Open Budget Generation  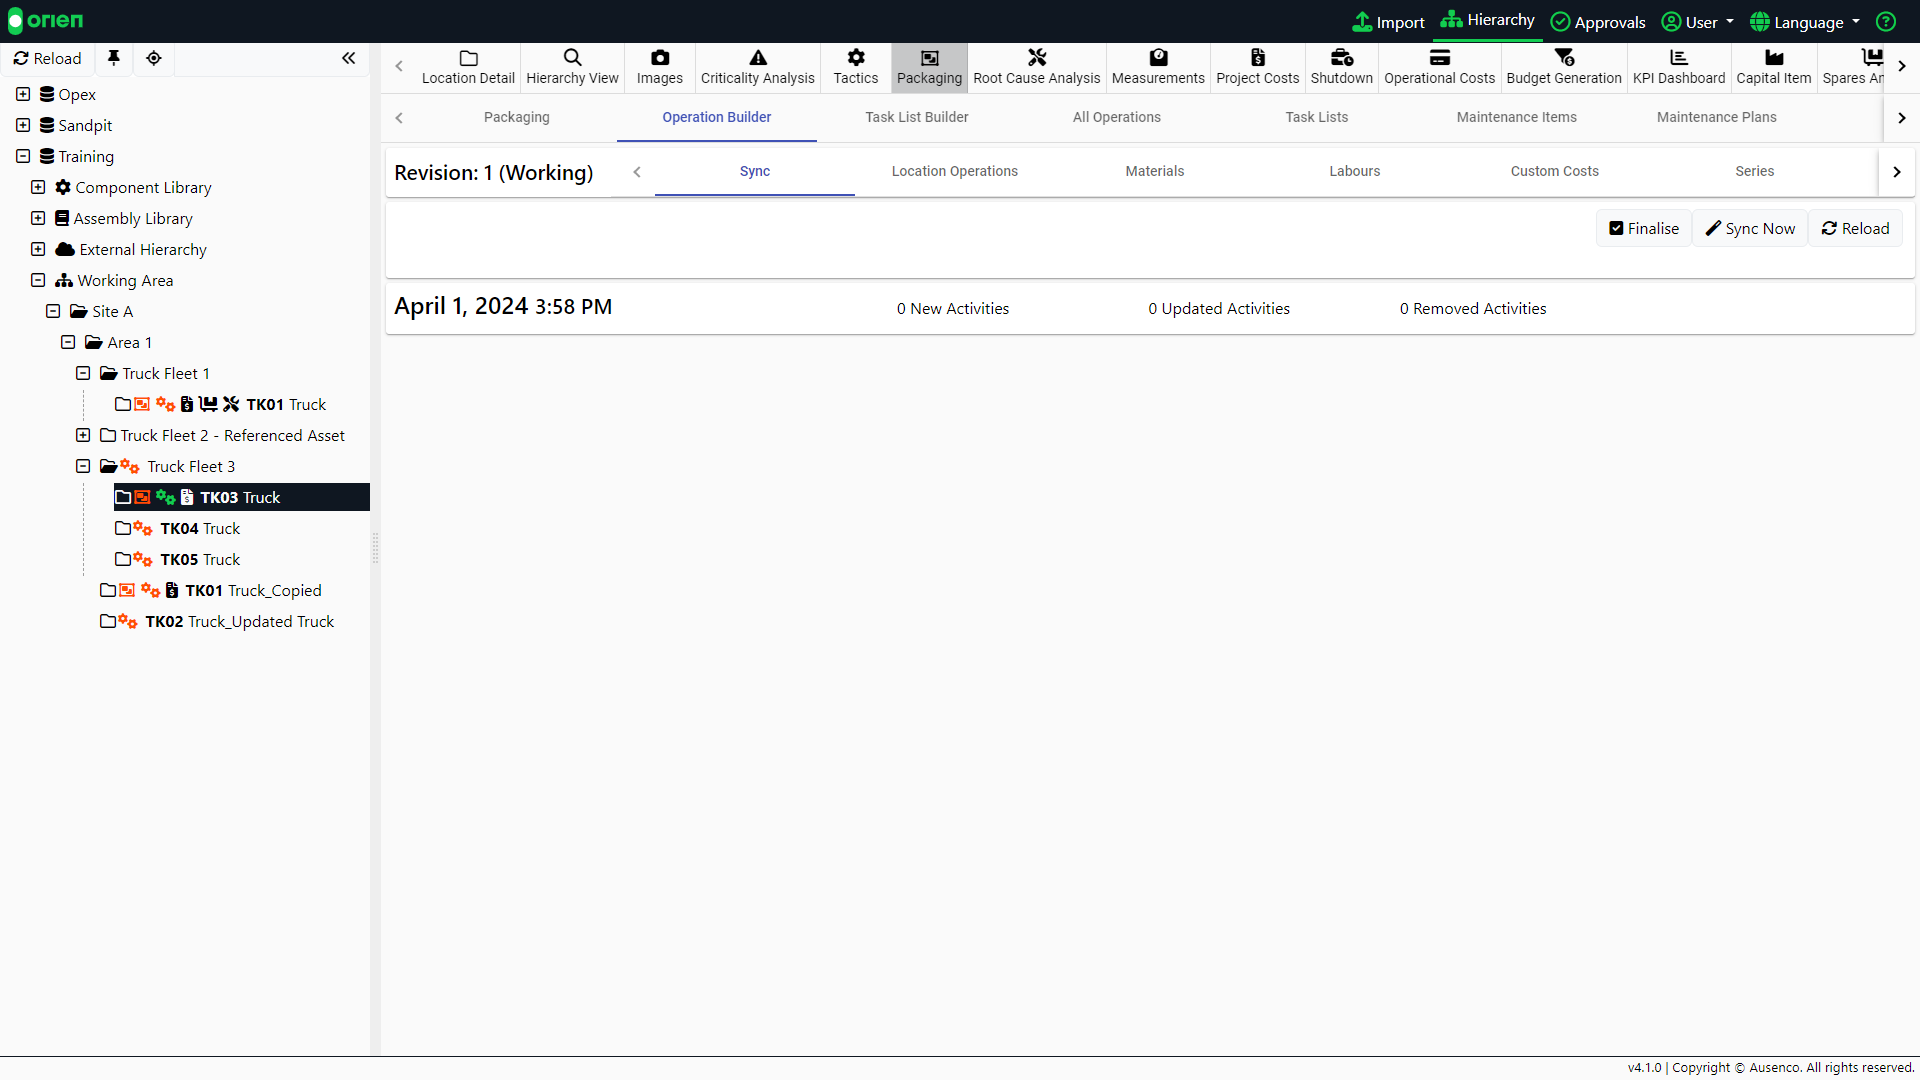tap(1563, 68)
